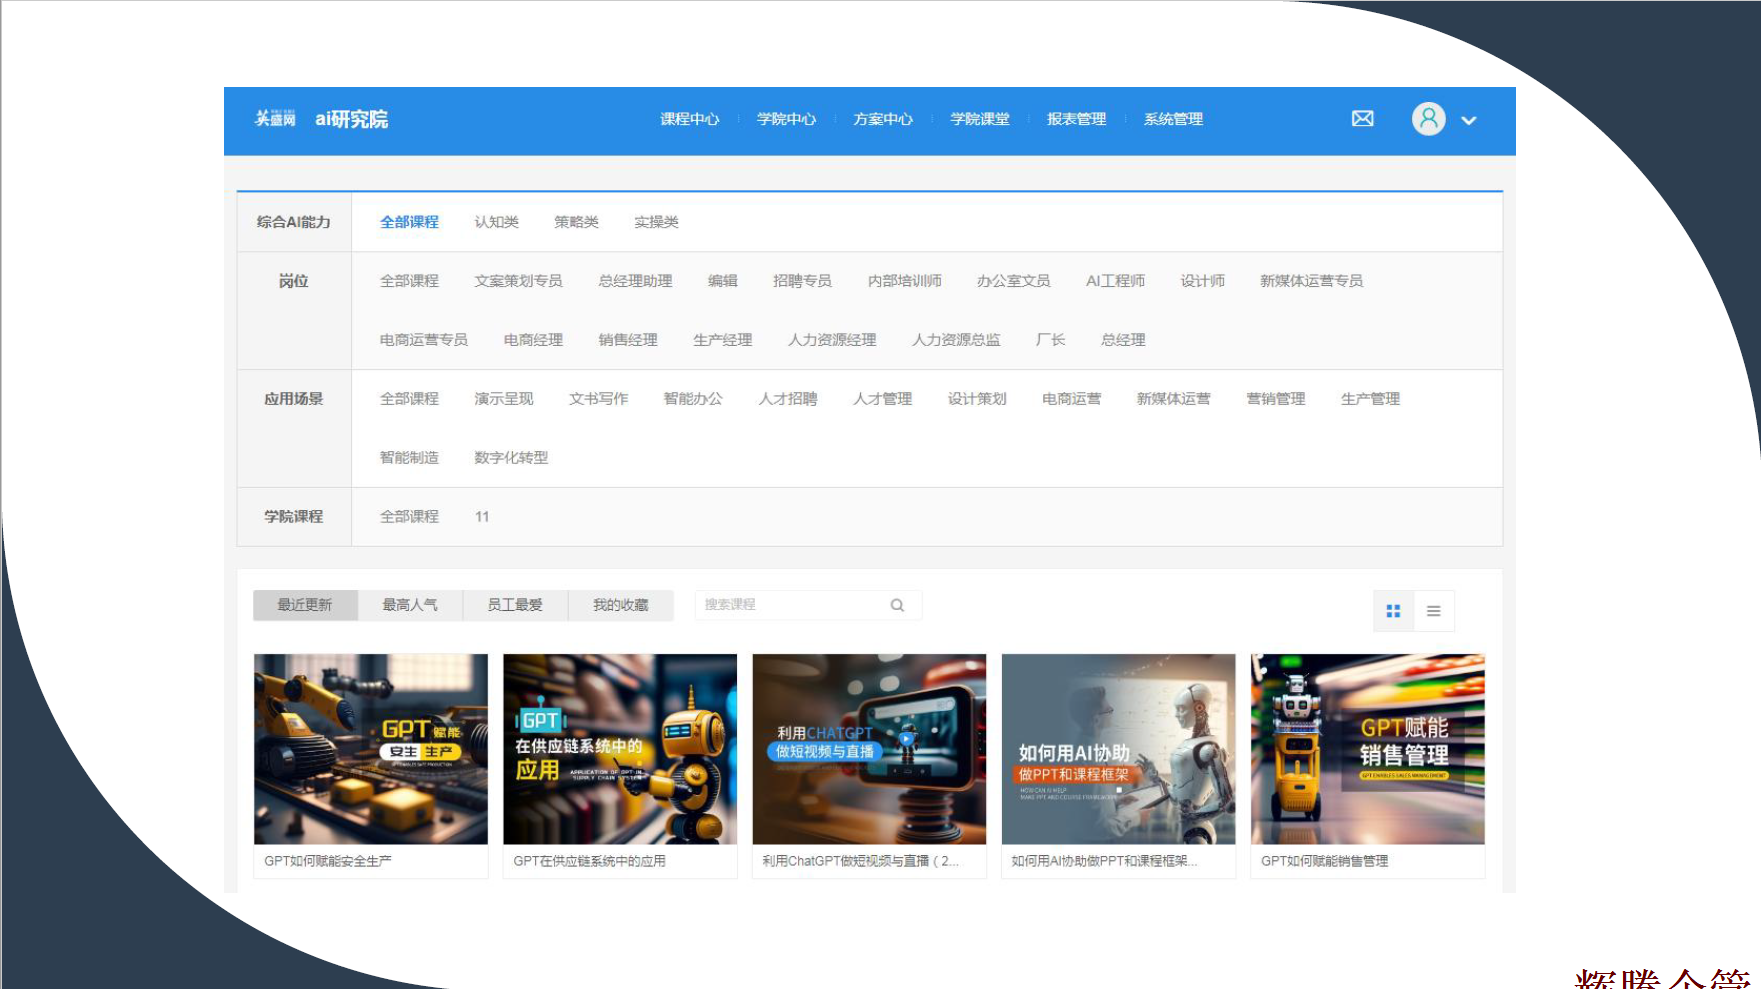This screenshot has height=989, width=1761.
Task: Open the GPT在供应链系统中的应用 course thumbnail
Action: point(619,749)
